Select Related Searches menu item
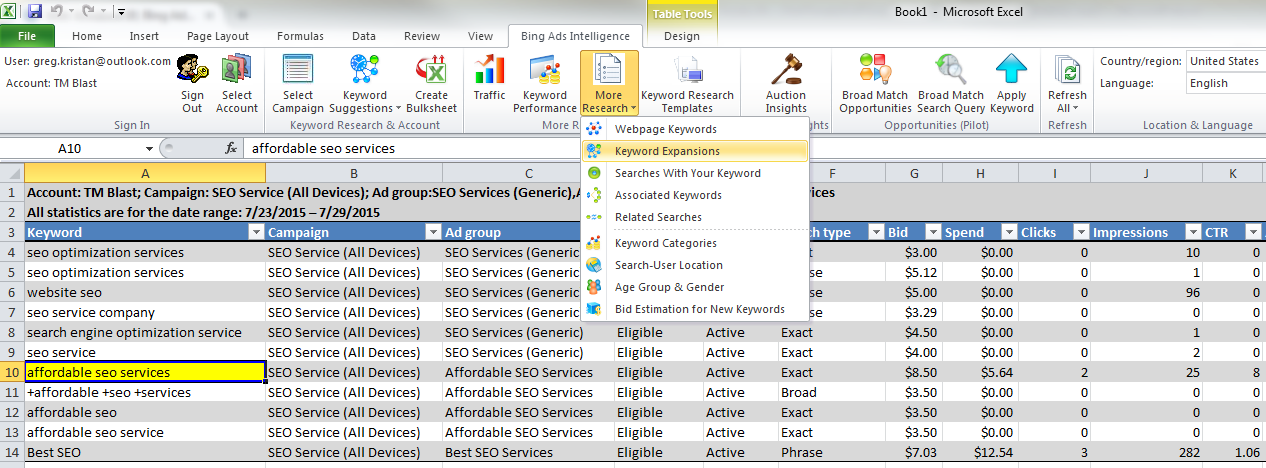Screen dimensions: 1266x468 point(695,217)
